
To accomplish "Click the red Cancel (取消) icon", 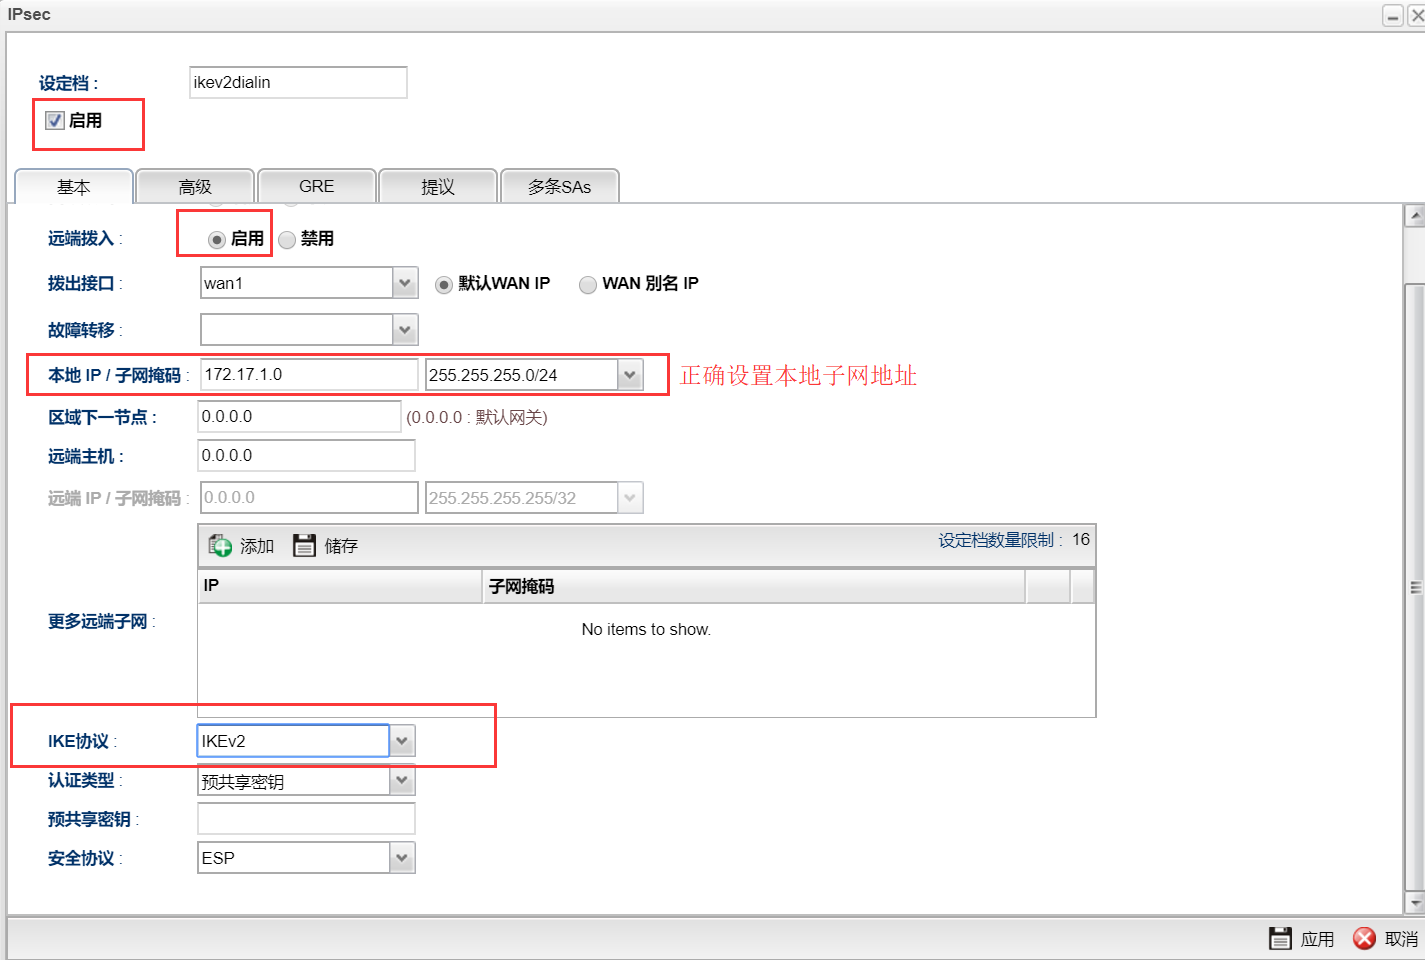I will (1364, 938).
